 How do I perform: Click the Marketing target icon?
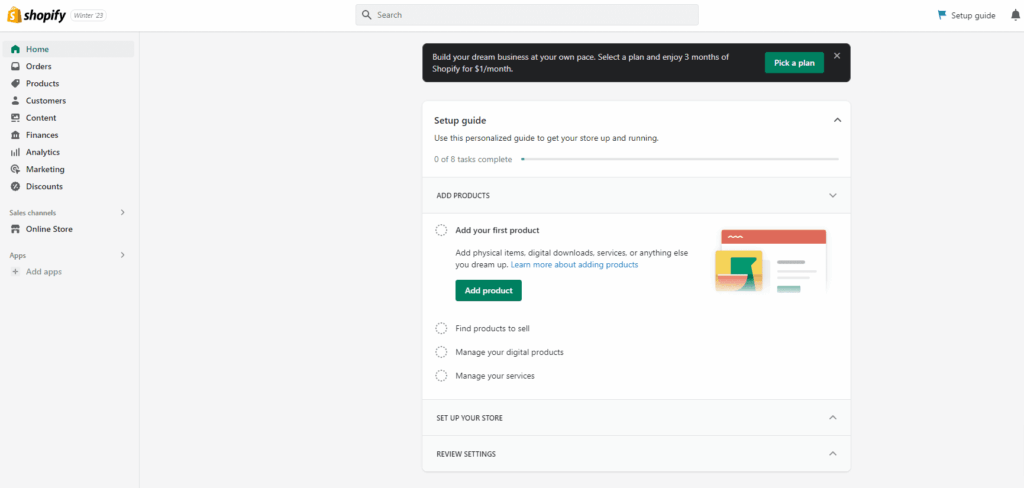[x=16, y=169]
